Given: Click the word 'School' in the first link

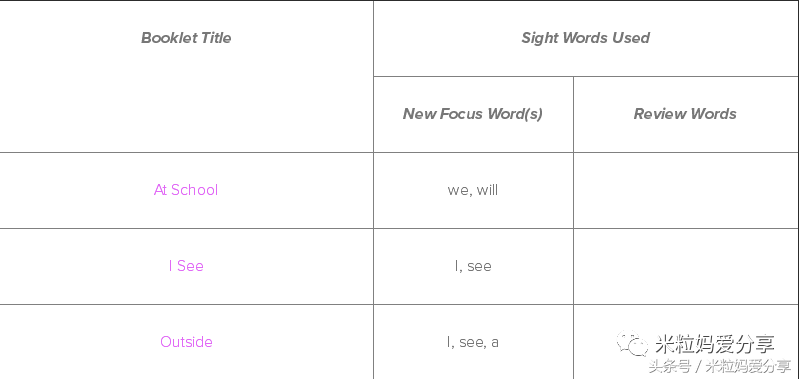Looking at the screenshot, I should (x=194, y=190).
